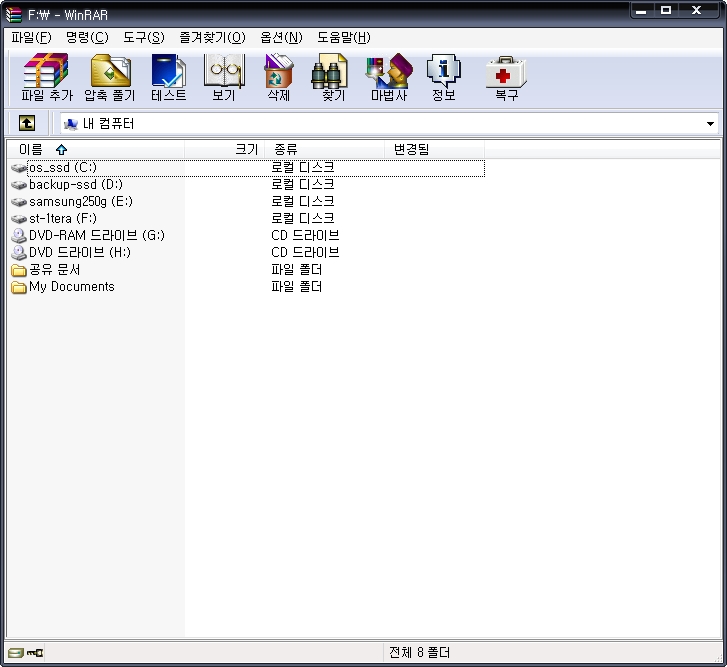The height and width of the screenshot is (667, 727).
Task: Select the backup-ssd (D:) drive
Action: pyautogui.click(x=76, y=185)
